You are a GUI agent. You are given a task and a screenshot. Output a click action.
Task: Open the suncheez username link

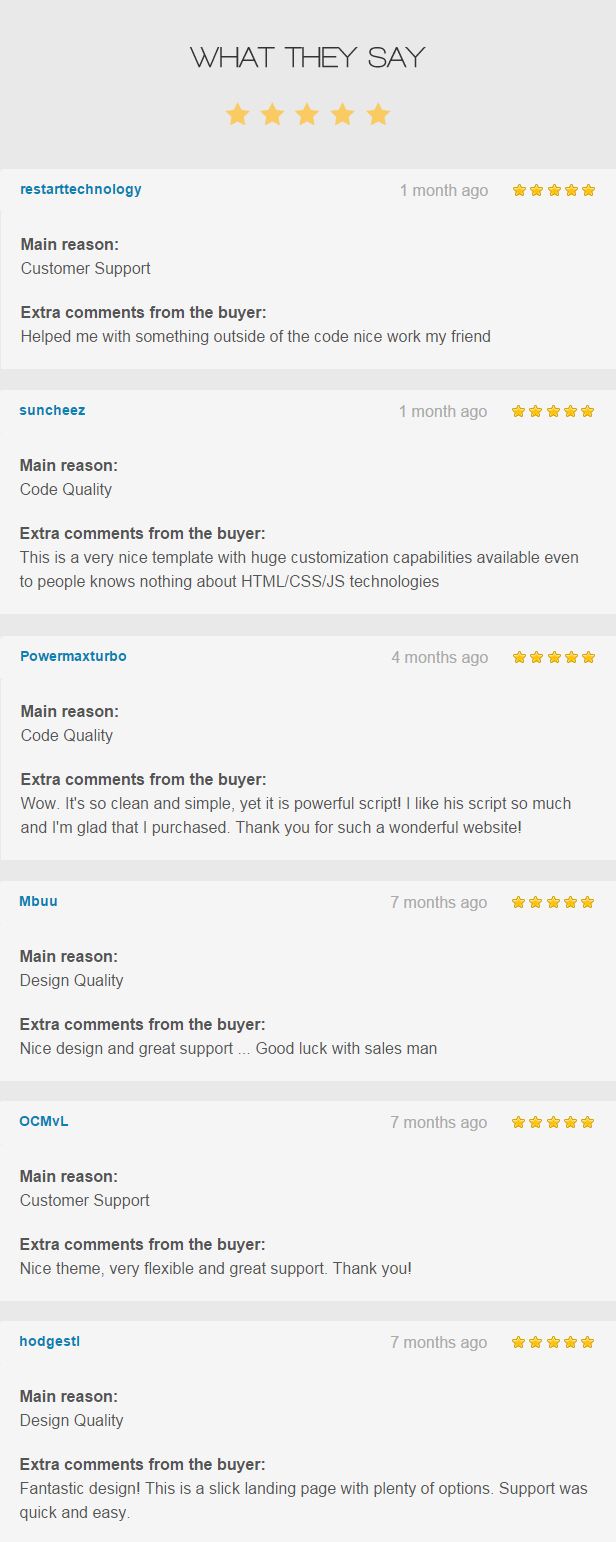tap(52, 410)
